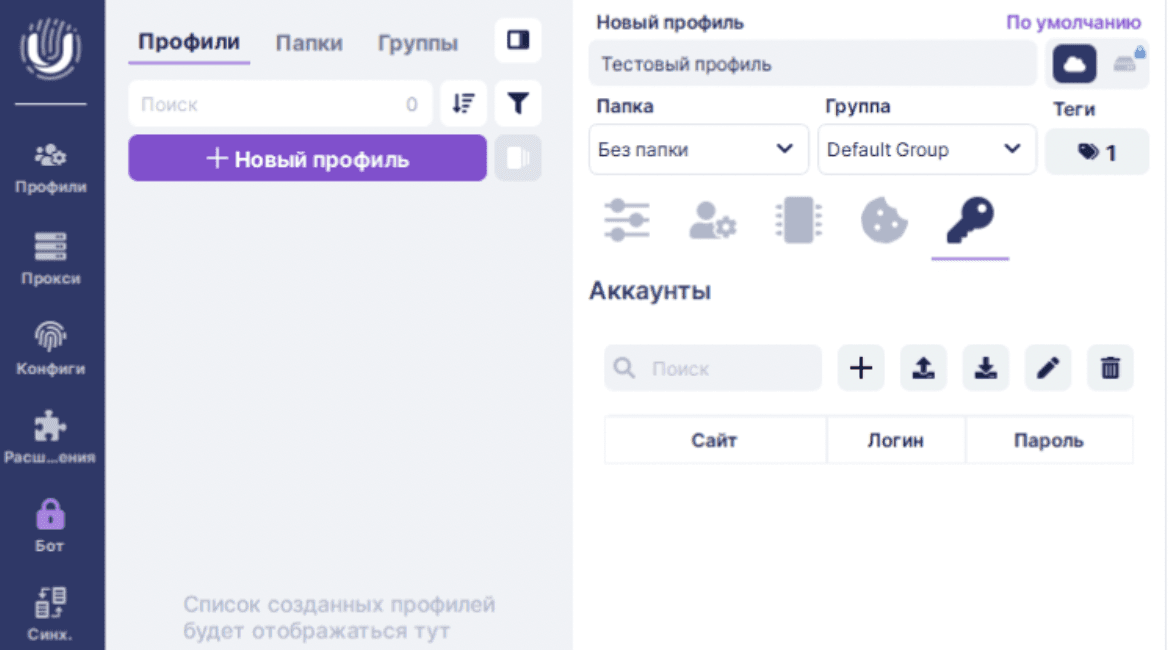Switch to the Группы tab
Viewport: 1170px width, 651px height.
(418, 43)
